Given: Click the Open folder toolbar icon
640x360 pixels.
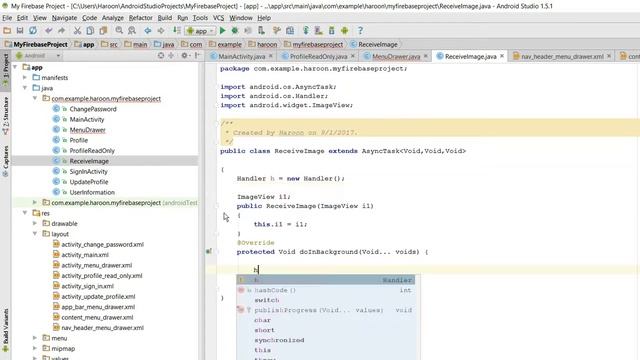Looking at the screenshot, I should pyautogui.click(x=7, y=31).
